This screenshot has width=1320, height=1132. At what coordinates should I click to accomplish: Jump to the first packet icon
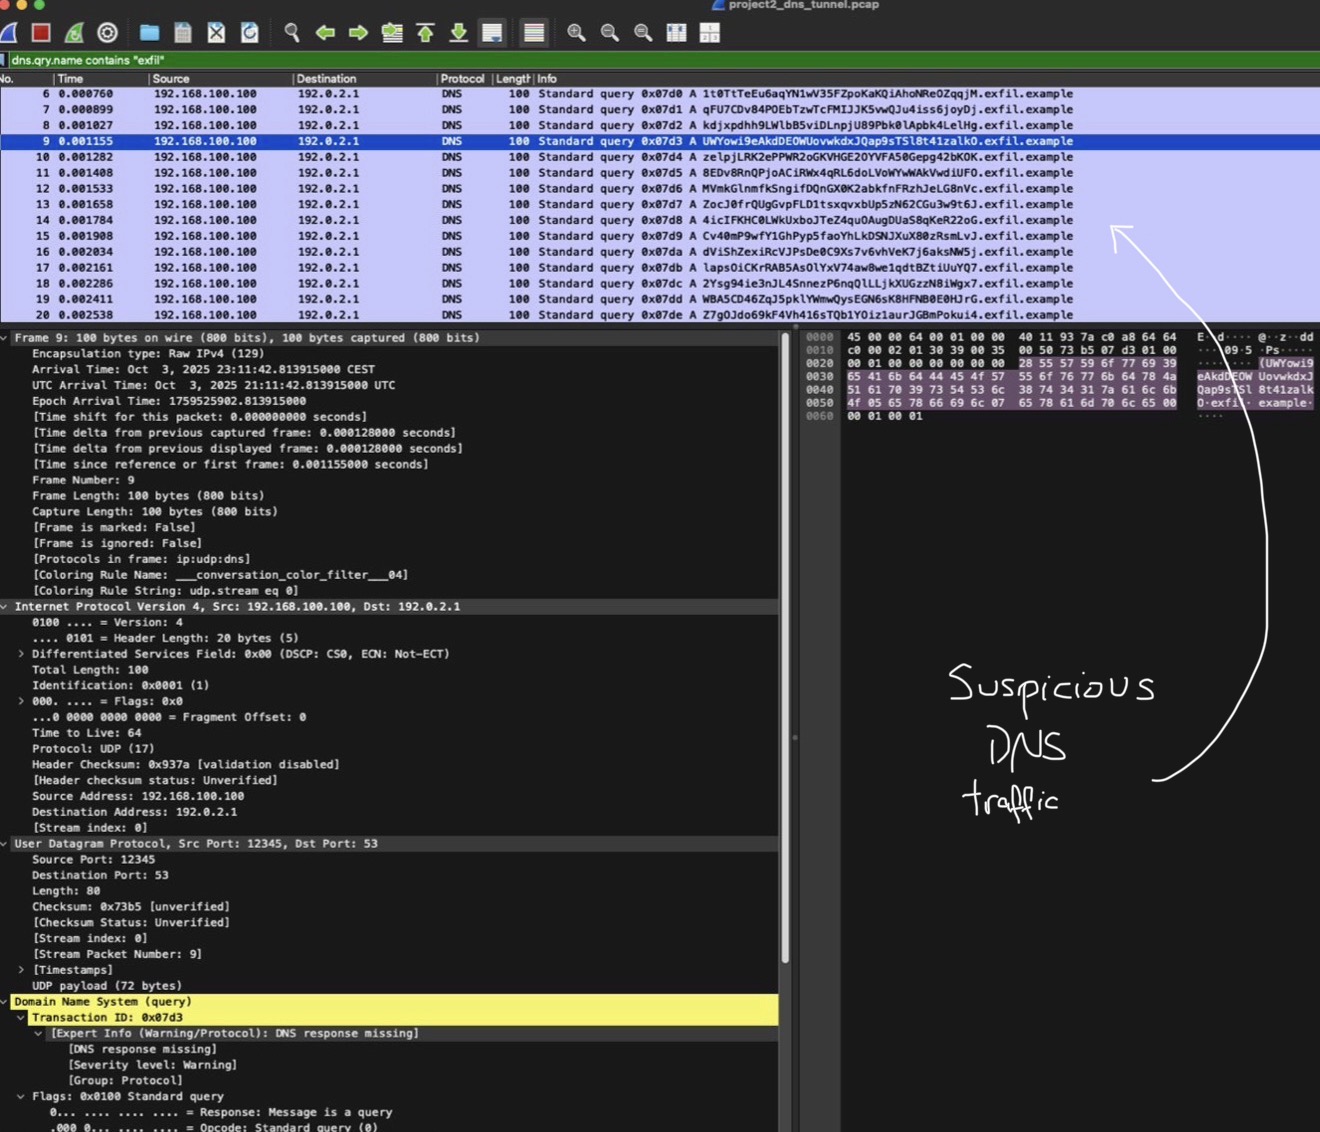click(x=425, y=33)
